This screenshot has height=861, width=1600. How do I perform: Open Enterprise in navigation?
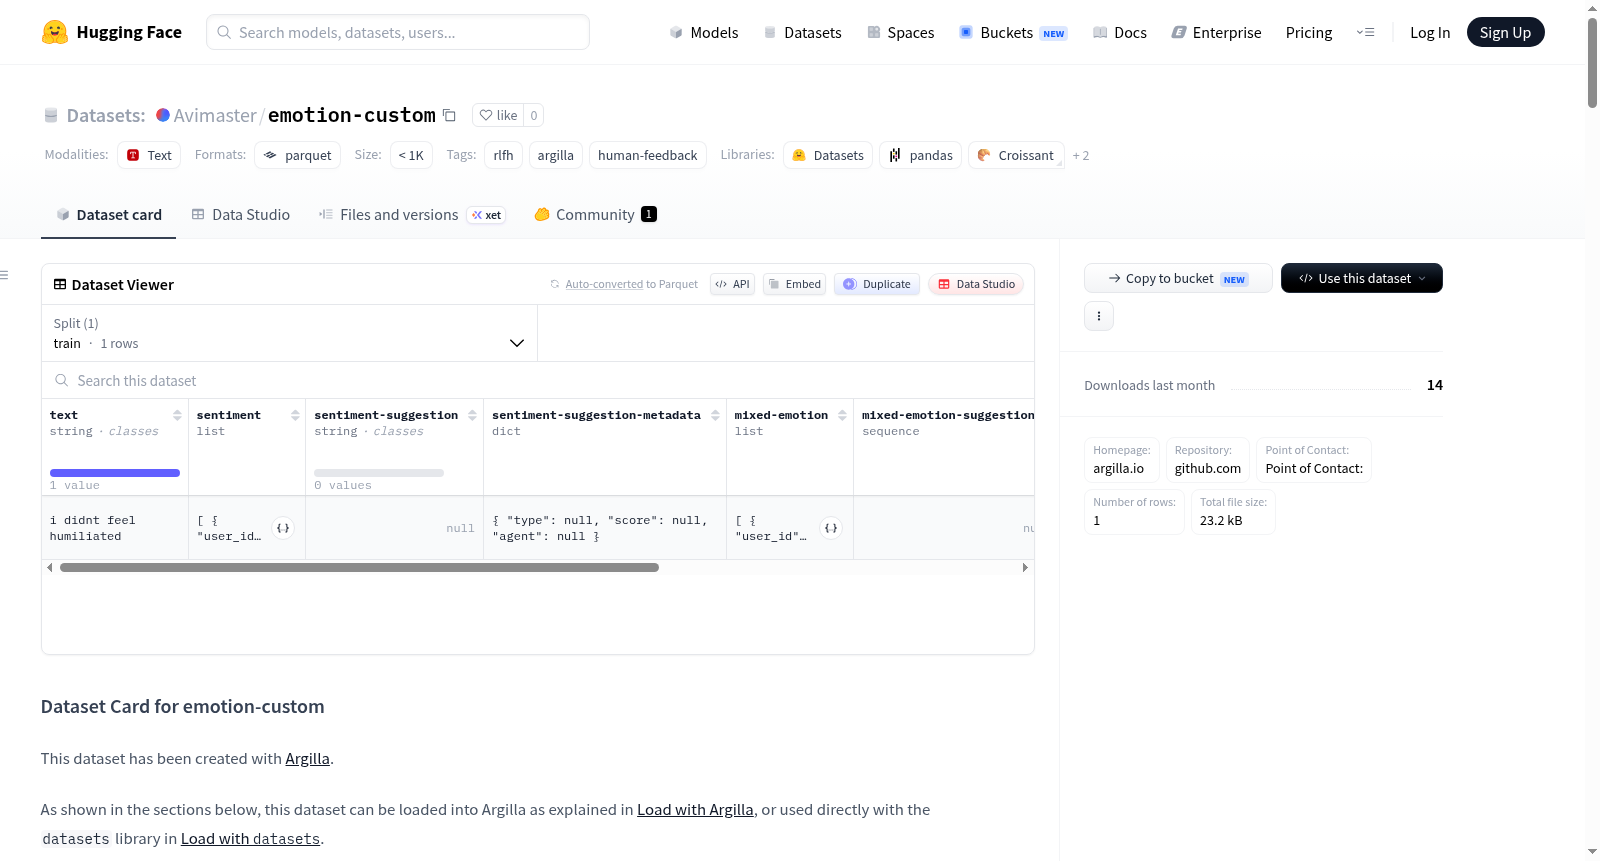[x=1216, y=33]
